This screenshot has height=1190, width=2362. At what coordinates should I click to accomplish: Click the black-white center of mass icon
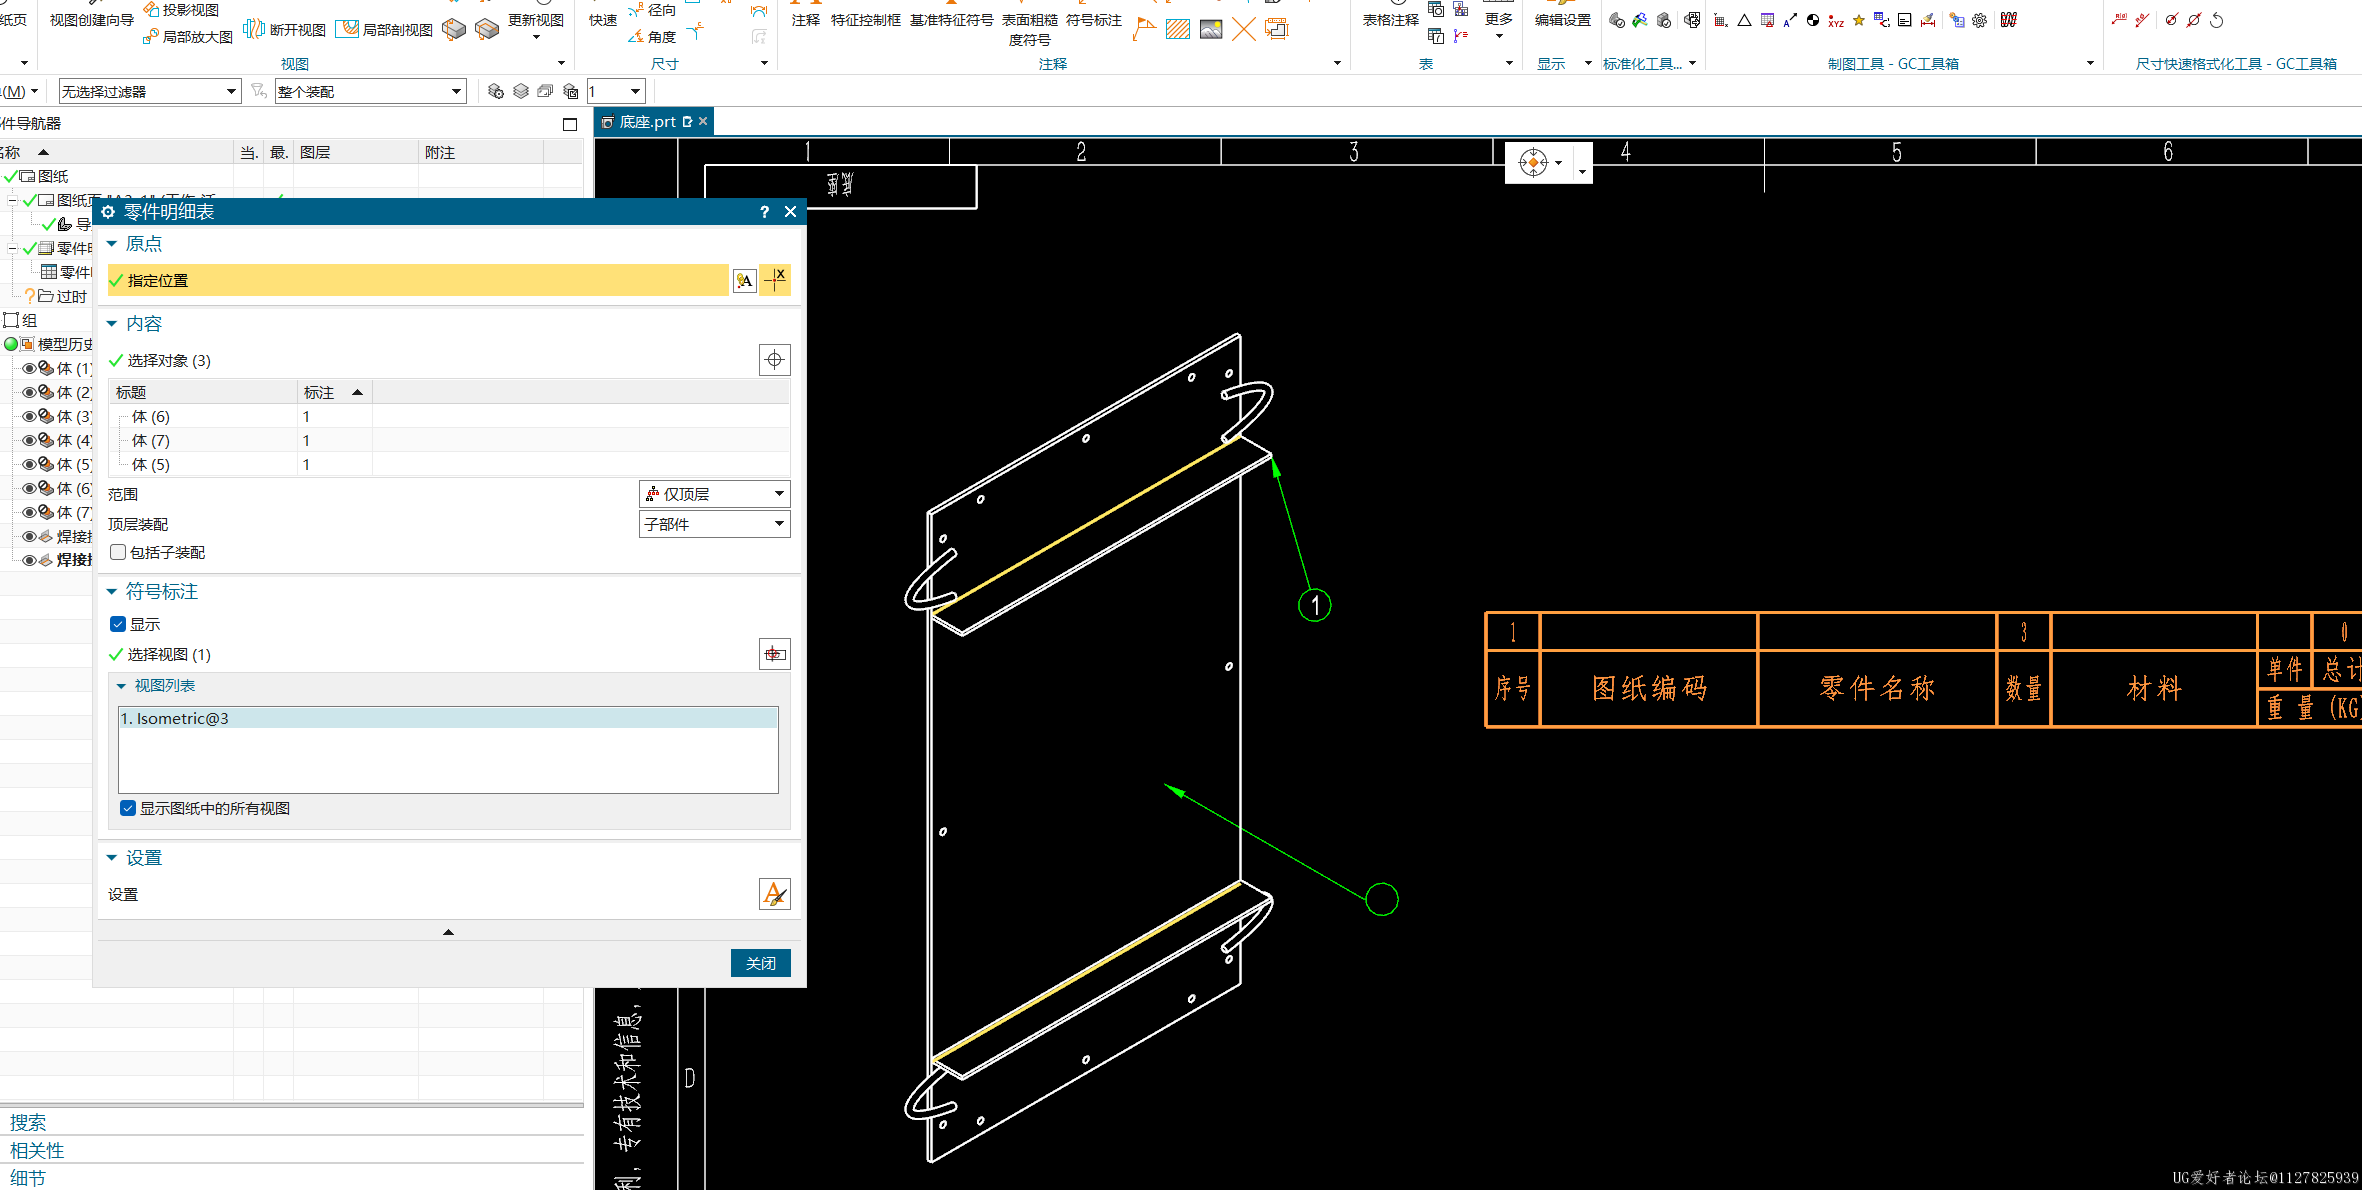pyautogui.click(x=1813, y=20)
